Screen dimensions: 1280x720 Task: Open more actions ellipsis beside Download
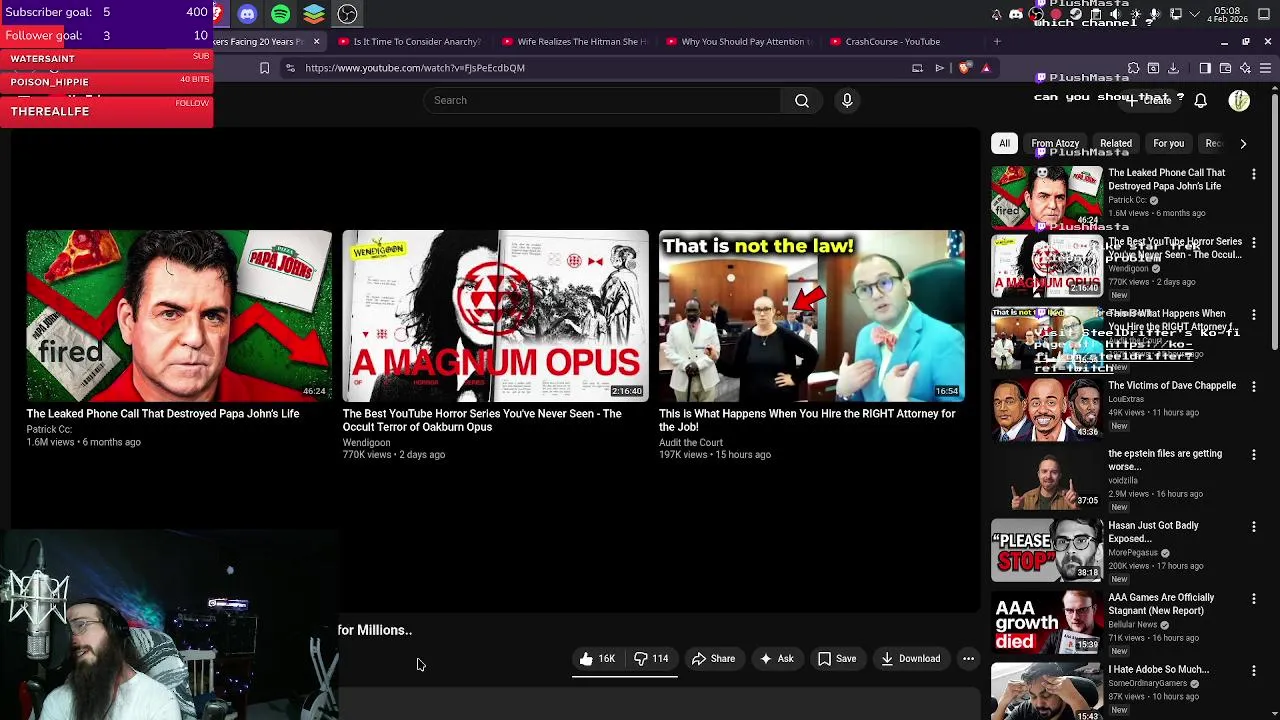(x=968, y=659)
